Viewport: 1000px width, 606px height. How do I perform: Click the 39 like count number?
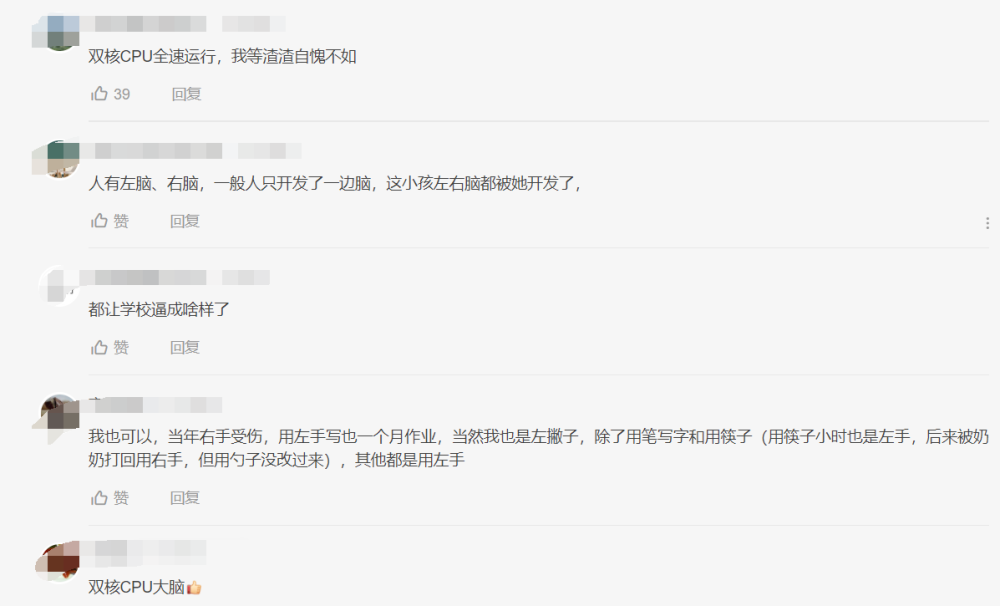(x=122, y=94)
